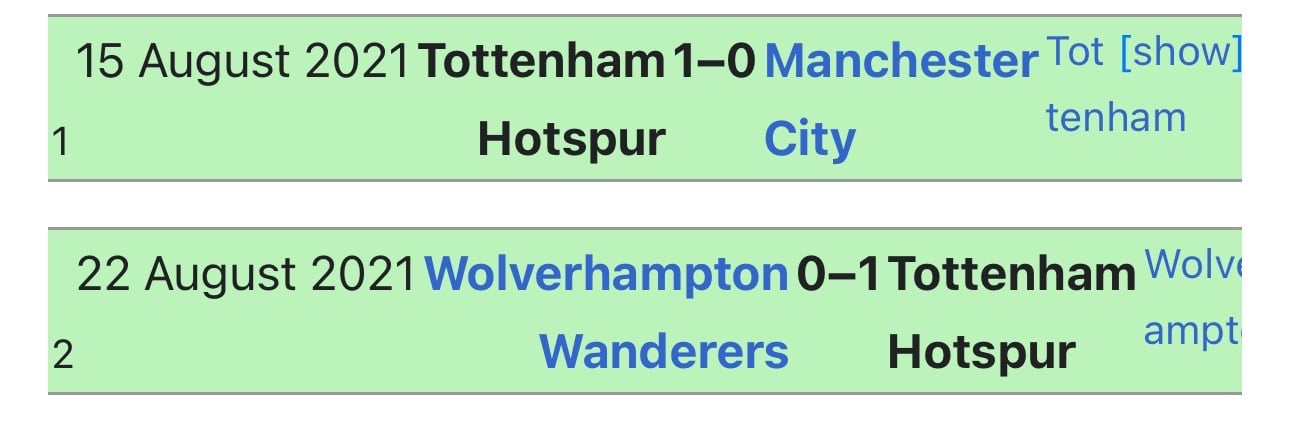The width and height of the screenshot is (1290, 438).
Task: Open the small Tottenham stadium link beside [show]
Action: (x=1075, y=52)
